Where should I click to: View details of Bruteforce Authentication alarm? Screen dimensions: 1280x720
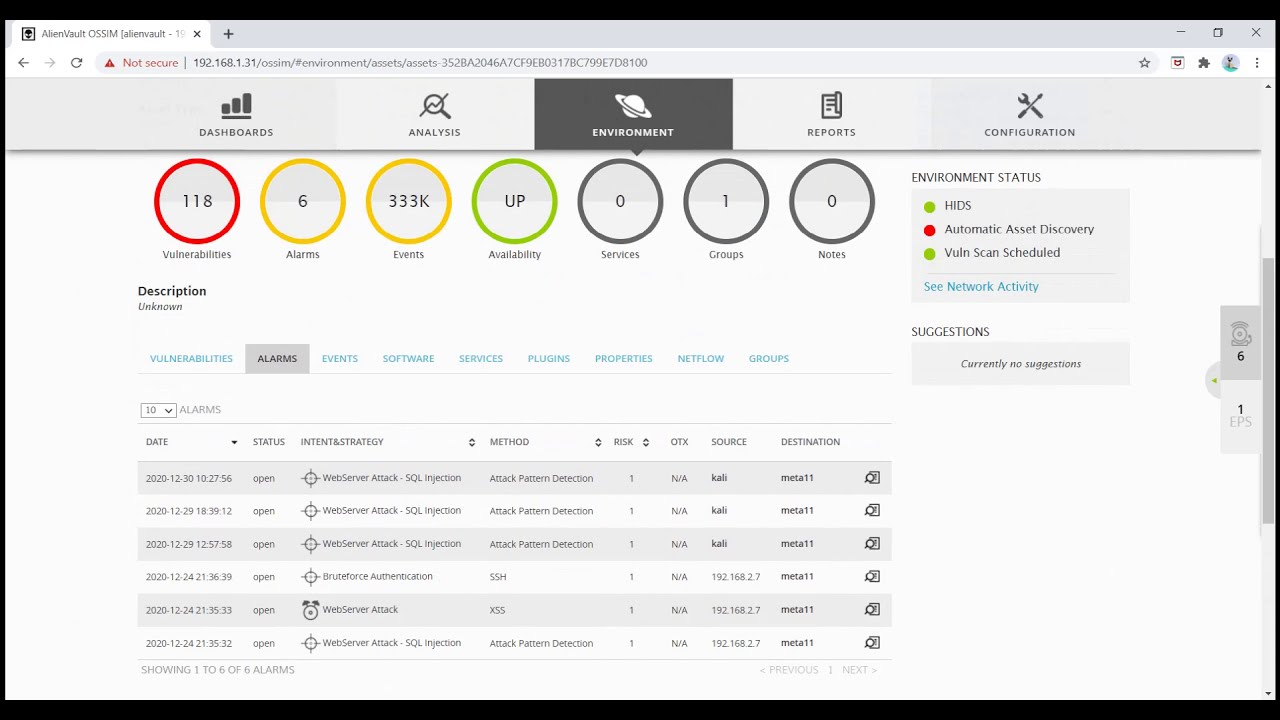[x=872, y=577]
